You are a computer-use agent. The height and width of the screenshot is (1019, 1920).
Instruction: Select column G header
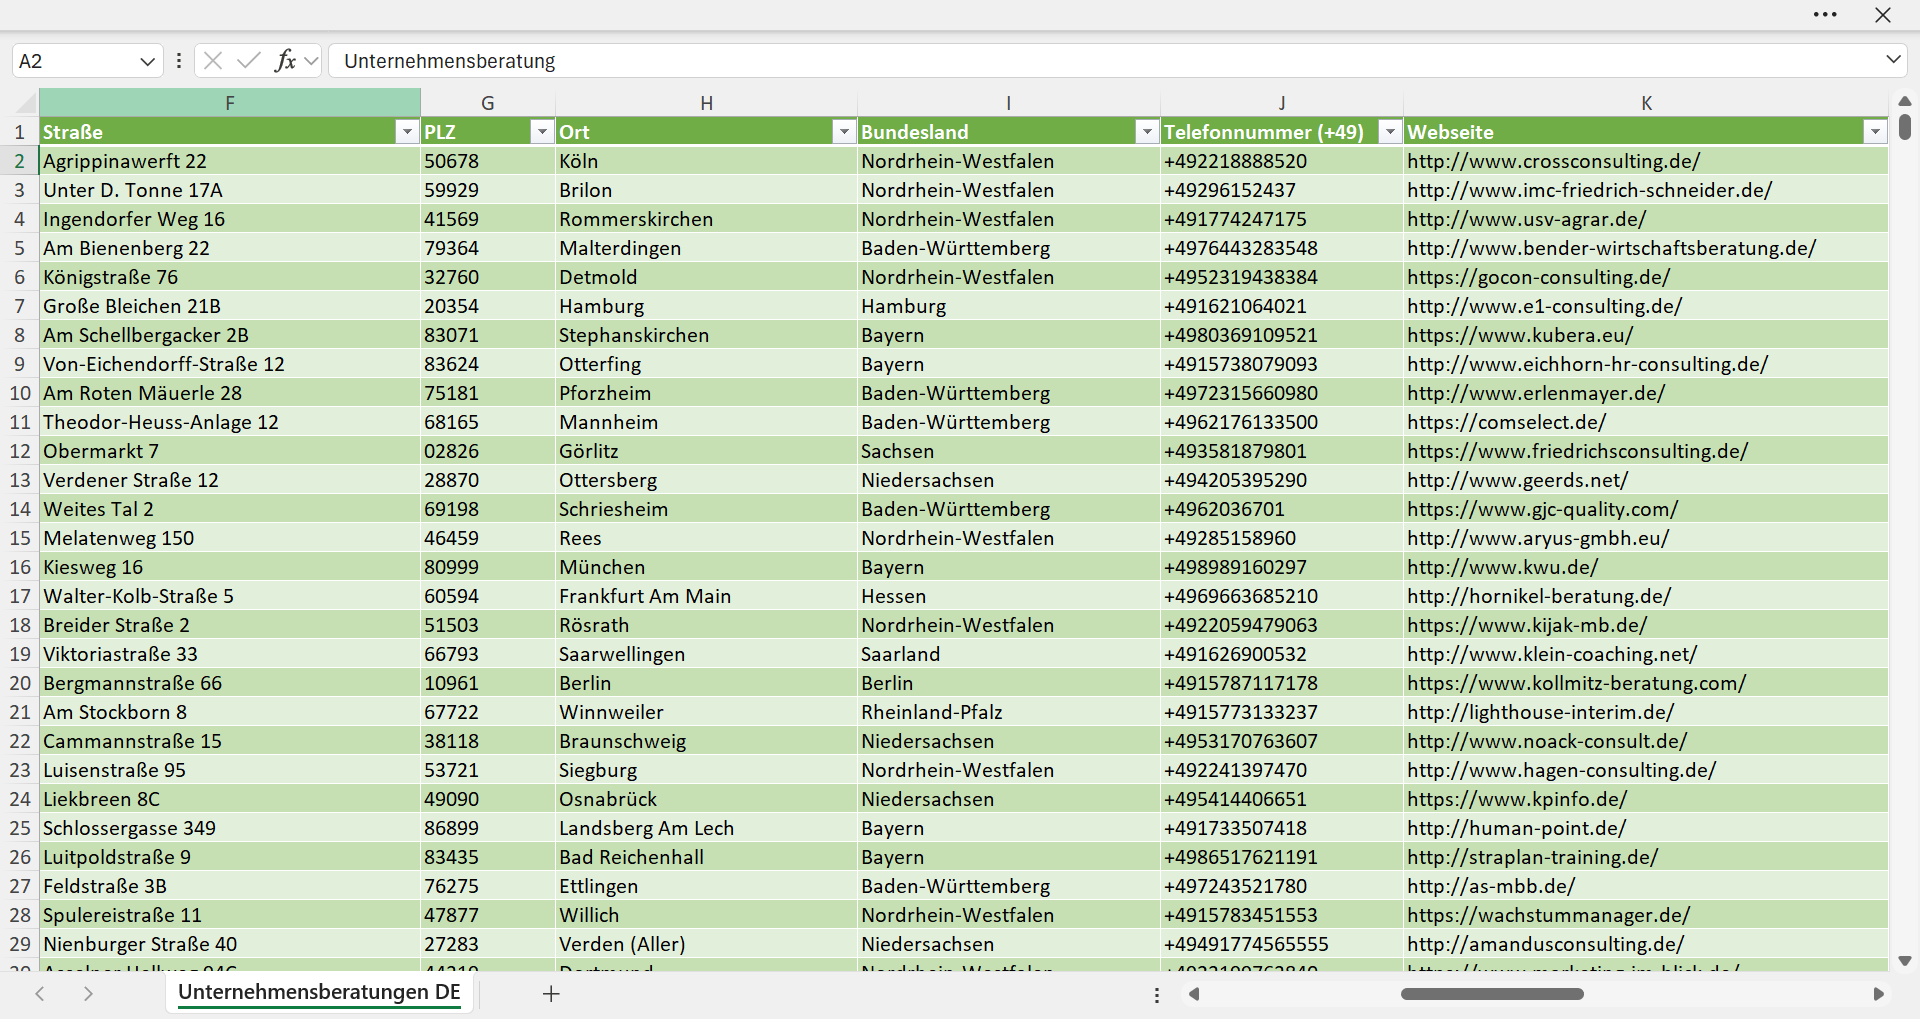click(488, 103)
